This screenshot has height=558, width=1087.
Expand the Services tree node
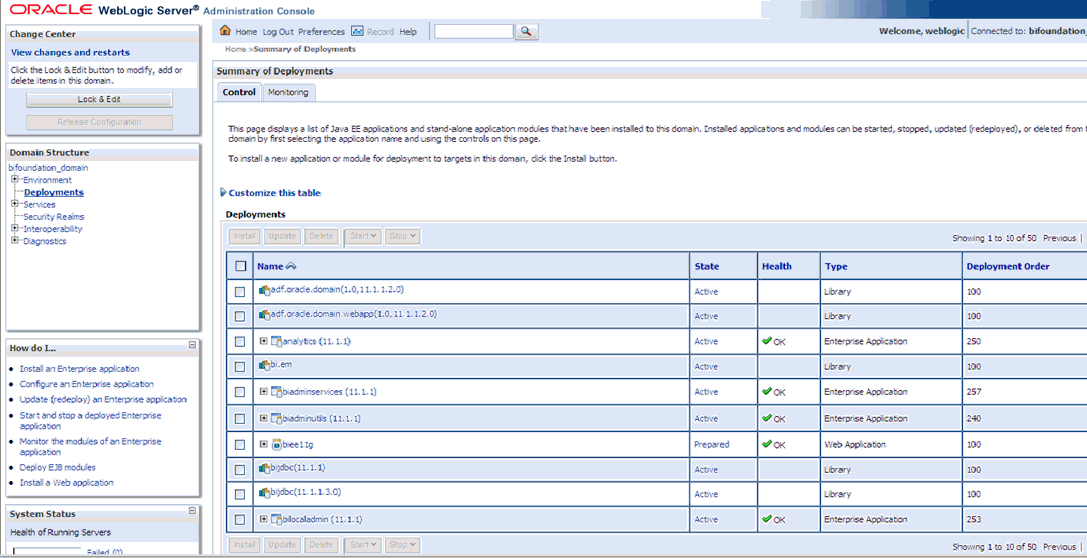pyautogui.click(x=15, y=204)
